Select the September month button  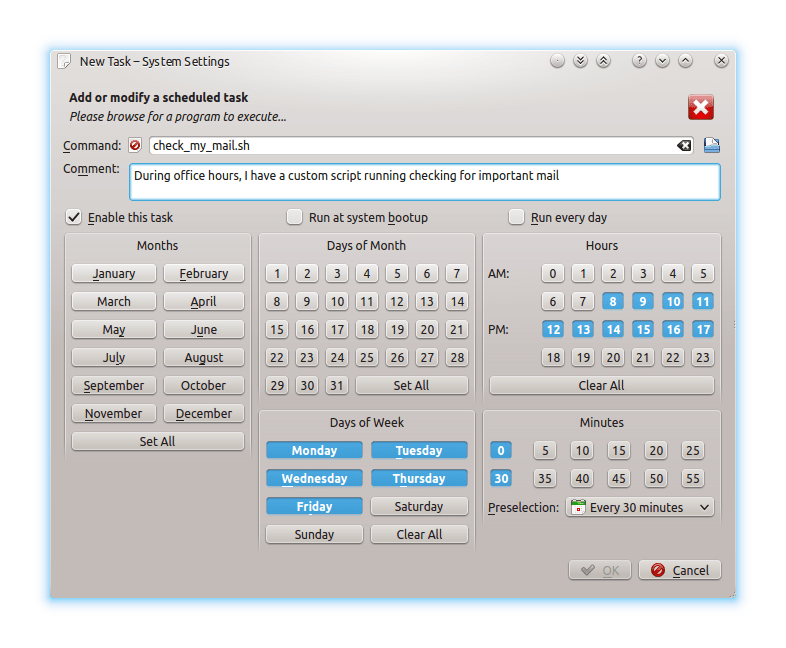(x=114, y=385)
